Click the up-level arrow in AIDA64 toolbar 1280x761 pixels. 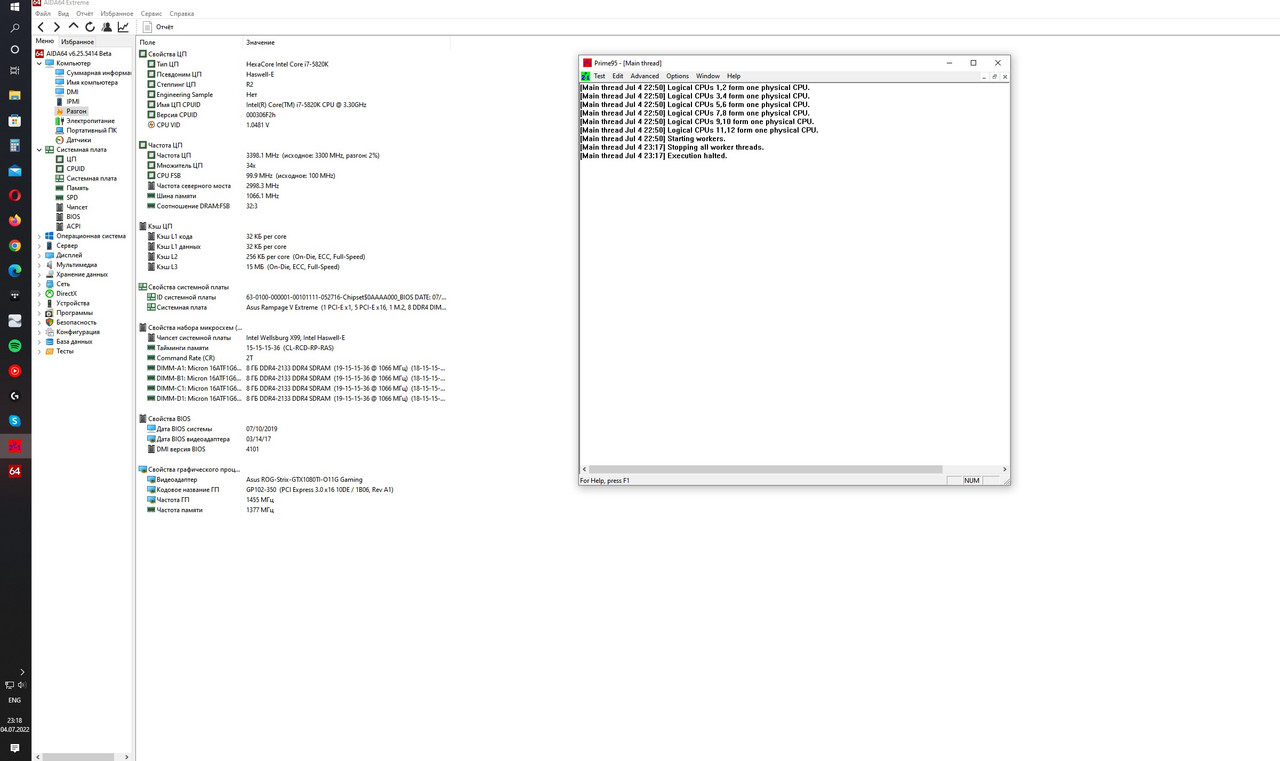73,27
